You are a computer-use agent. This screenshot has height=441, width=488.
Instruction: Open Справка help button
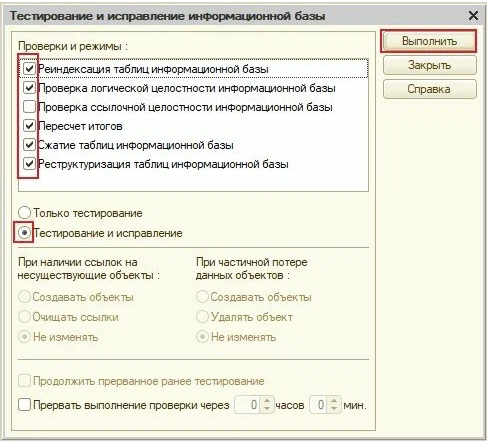tap(430, 89)
